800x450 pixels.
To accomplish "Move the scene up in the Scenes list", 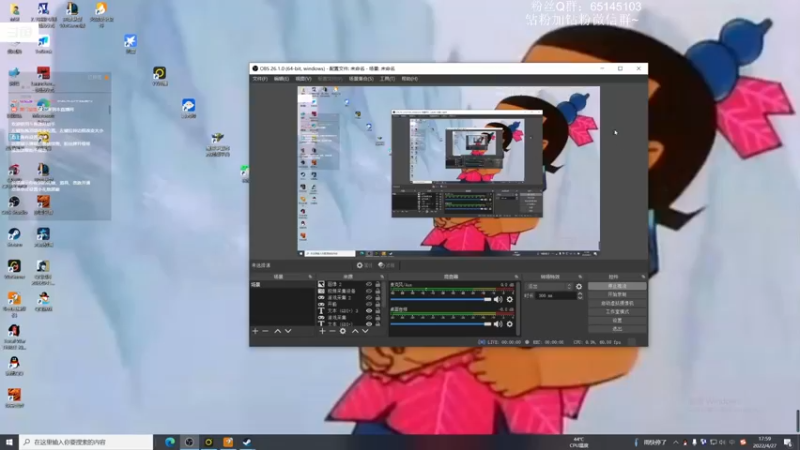I will pyautogui.click(x=278, y=331).
